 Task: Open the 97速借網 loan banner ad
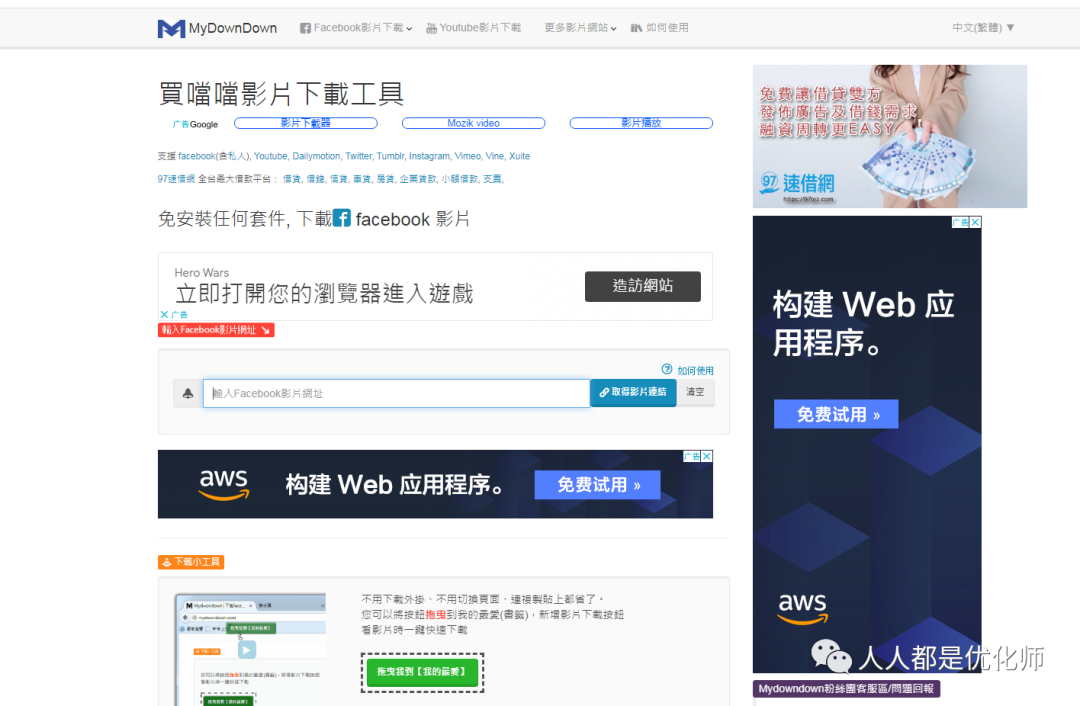pos(889,136)
